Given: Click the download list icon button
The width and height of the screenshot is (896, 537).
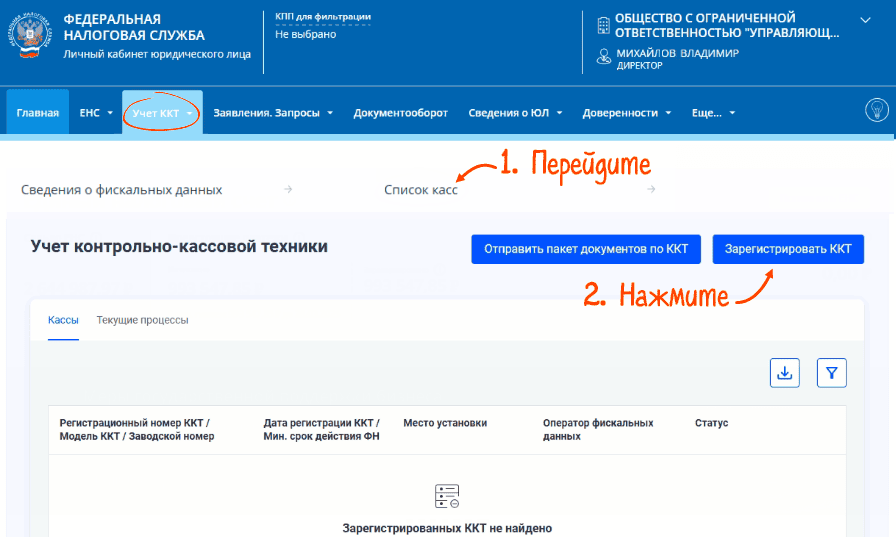Looking at the screenshot, I should 785,373.
